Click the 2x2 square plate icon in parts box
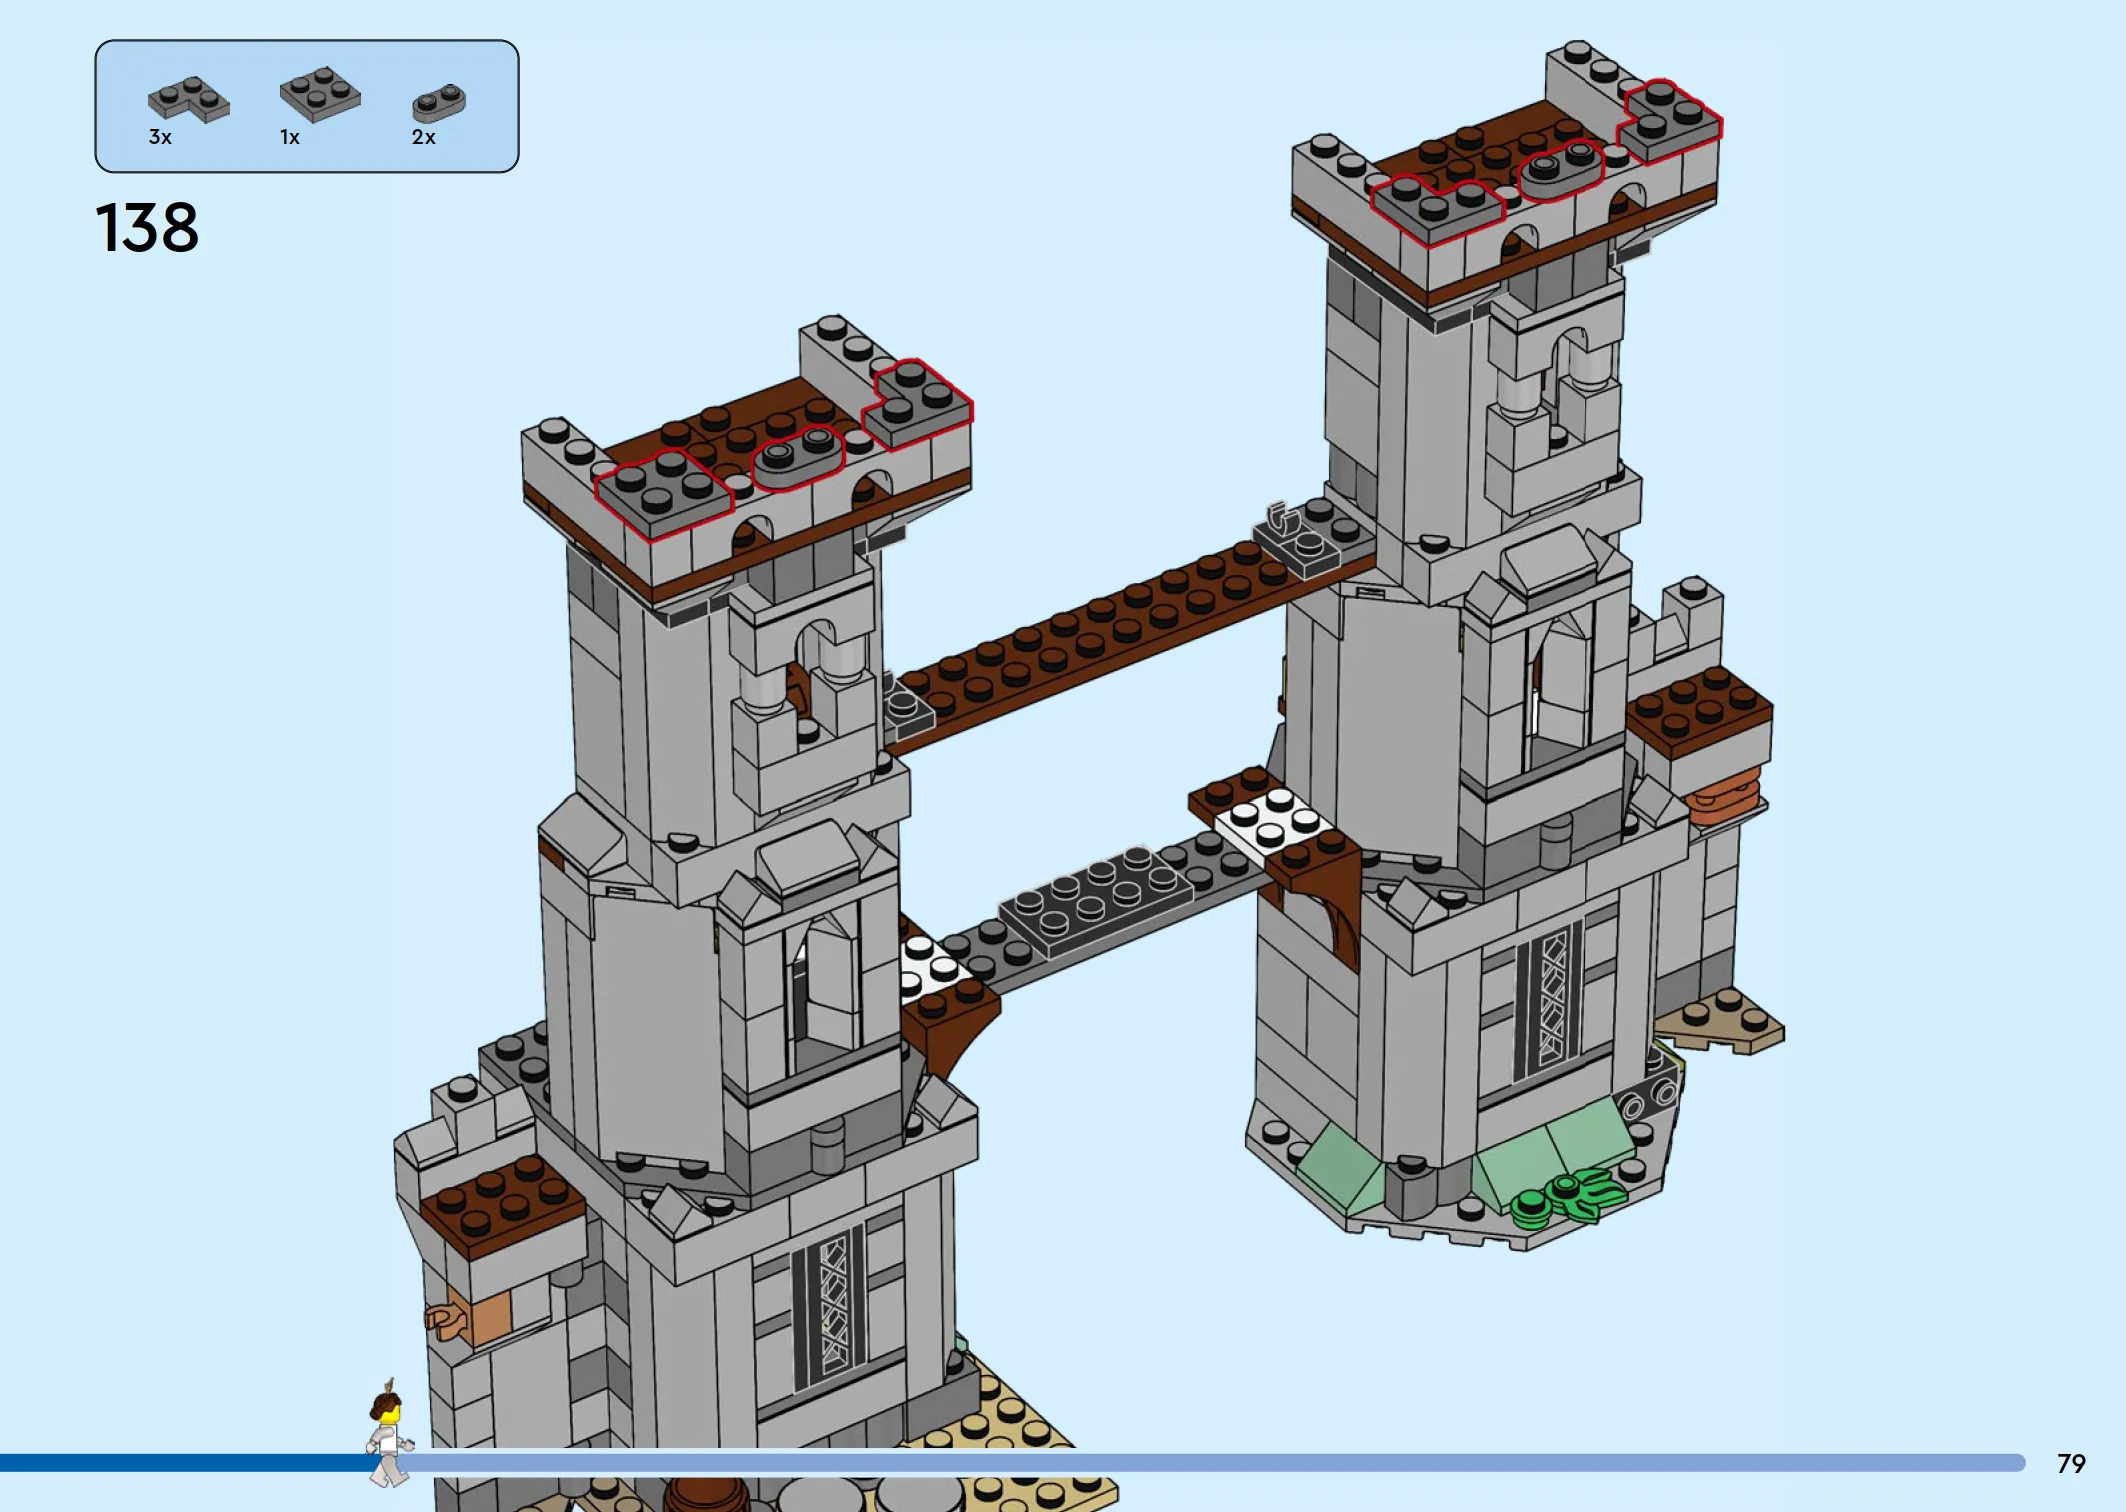The image size is (2126, 1512). coord(320,94)
